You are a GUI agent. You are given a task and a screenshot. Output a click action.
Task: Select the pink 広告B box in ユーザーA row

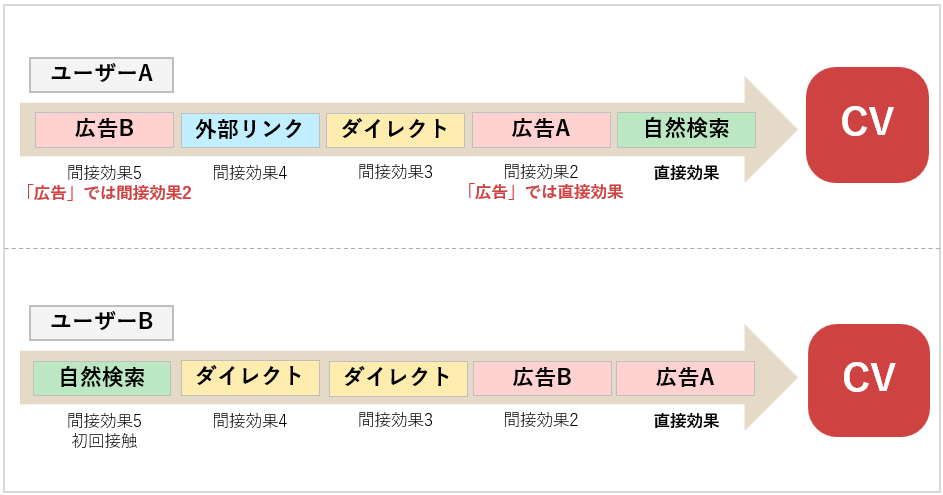[x=104, y=129]
